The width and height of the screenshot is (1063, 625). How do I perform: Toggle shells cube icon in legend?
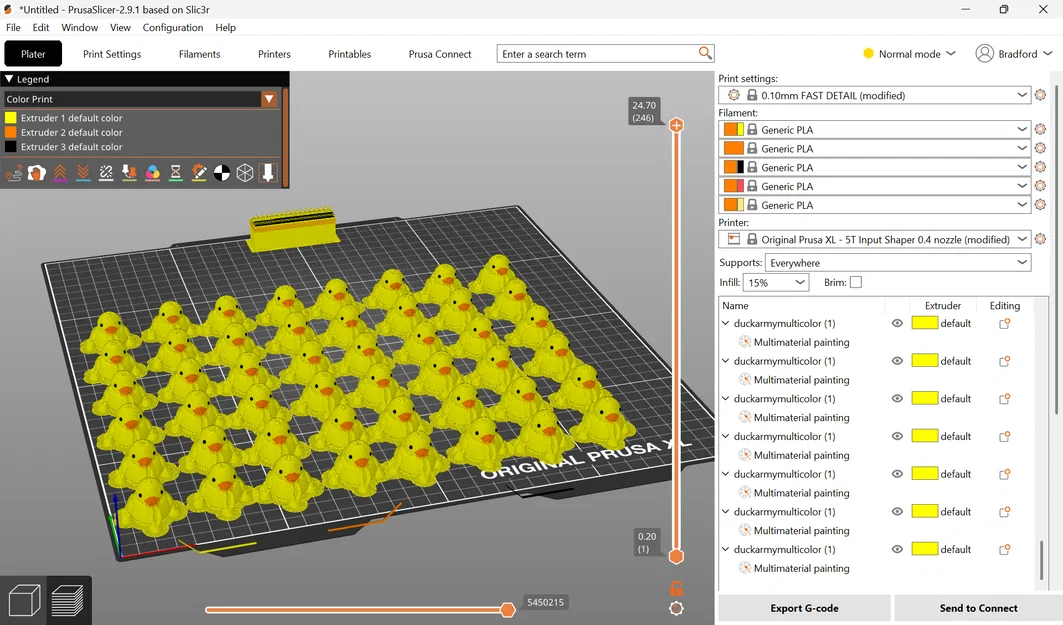(x=245, y=174)
